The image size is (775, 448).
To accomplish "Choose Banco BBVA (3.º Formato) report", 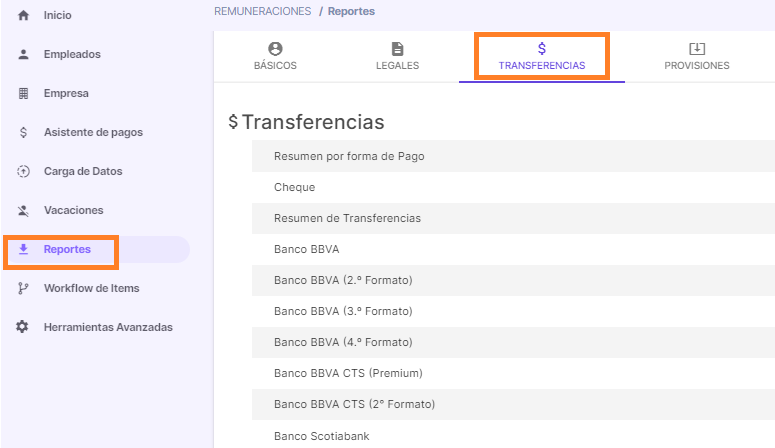I will pos(343,311).
